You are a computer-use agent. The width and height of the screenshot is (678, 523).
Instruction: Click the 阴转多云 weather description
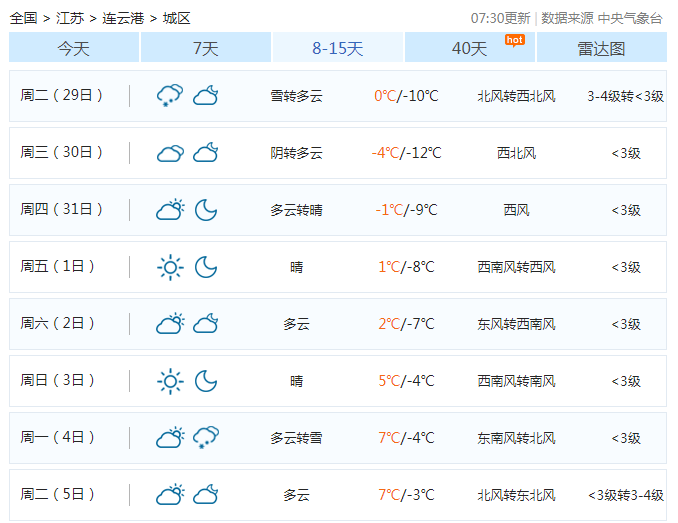pyautogui.click(x=297, y=153)
